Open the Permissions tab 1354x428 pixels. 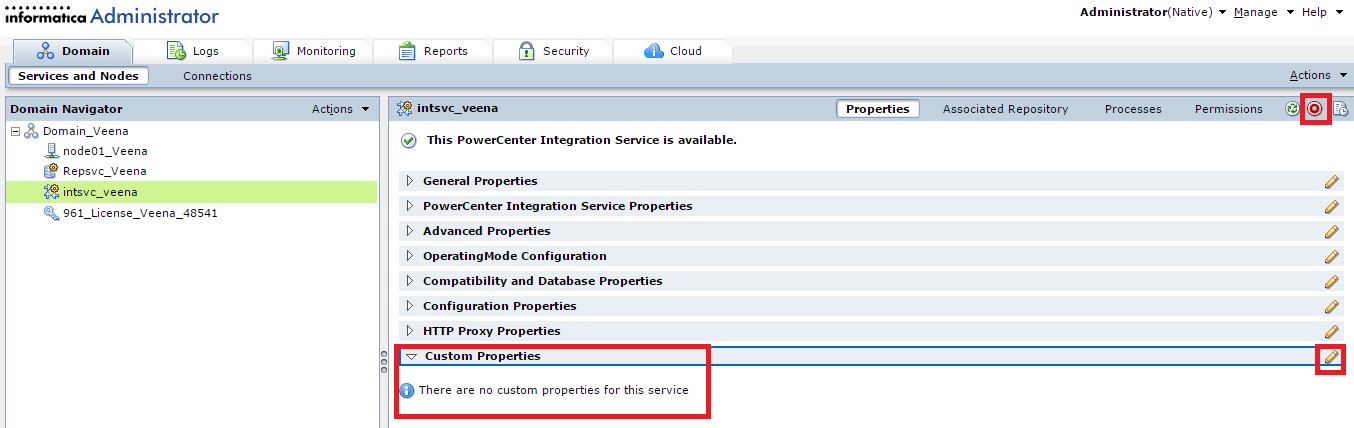click(x=1228, y=109)
